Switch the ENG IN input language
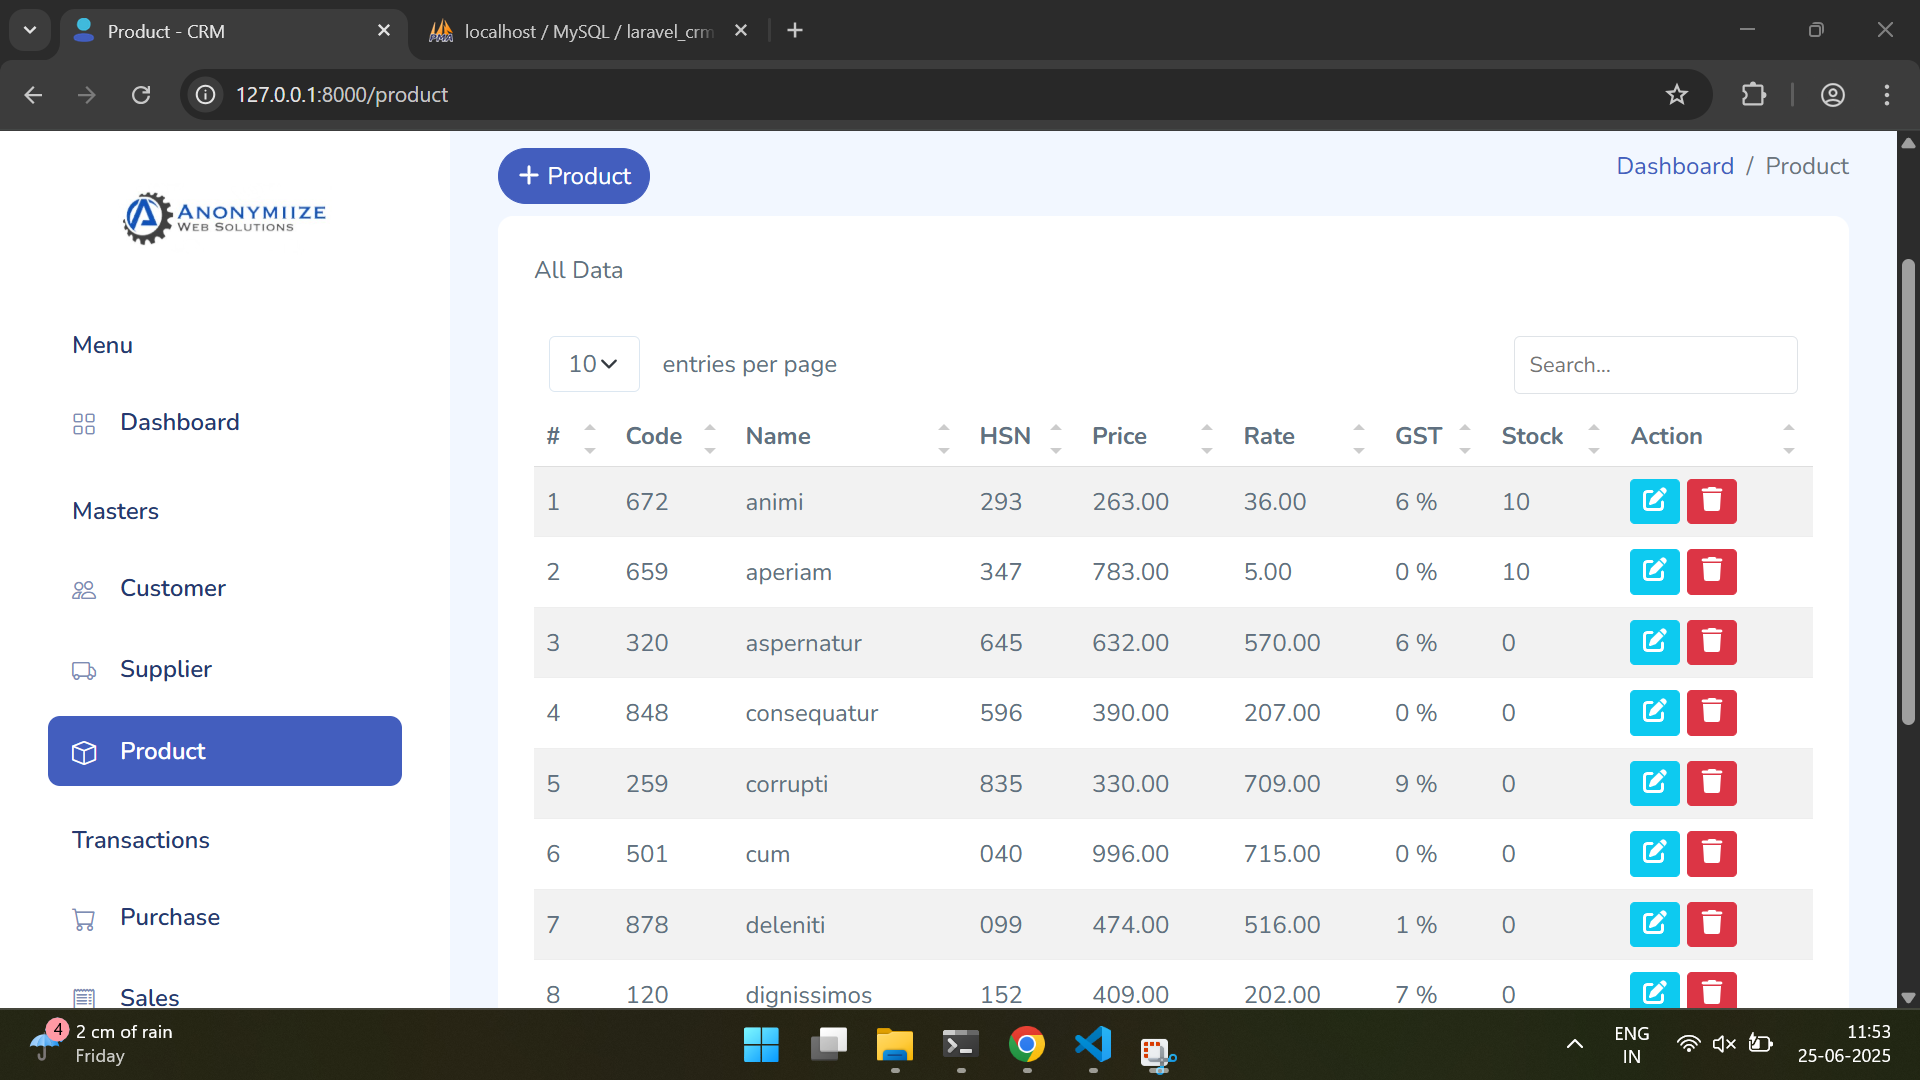The image size is (1920, 1080). tap(1631, 1044)
